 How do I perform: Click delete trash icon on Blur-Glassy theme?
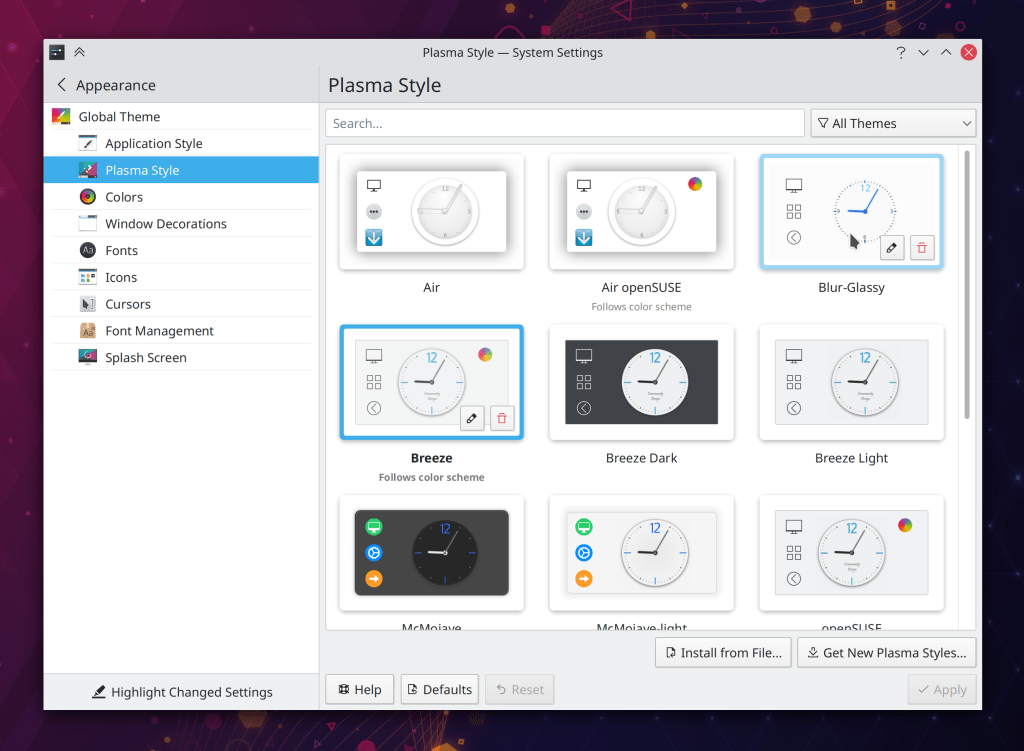pyautogui.click(x=922, y=248)
